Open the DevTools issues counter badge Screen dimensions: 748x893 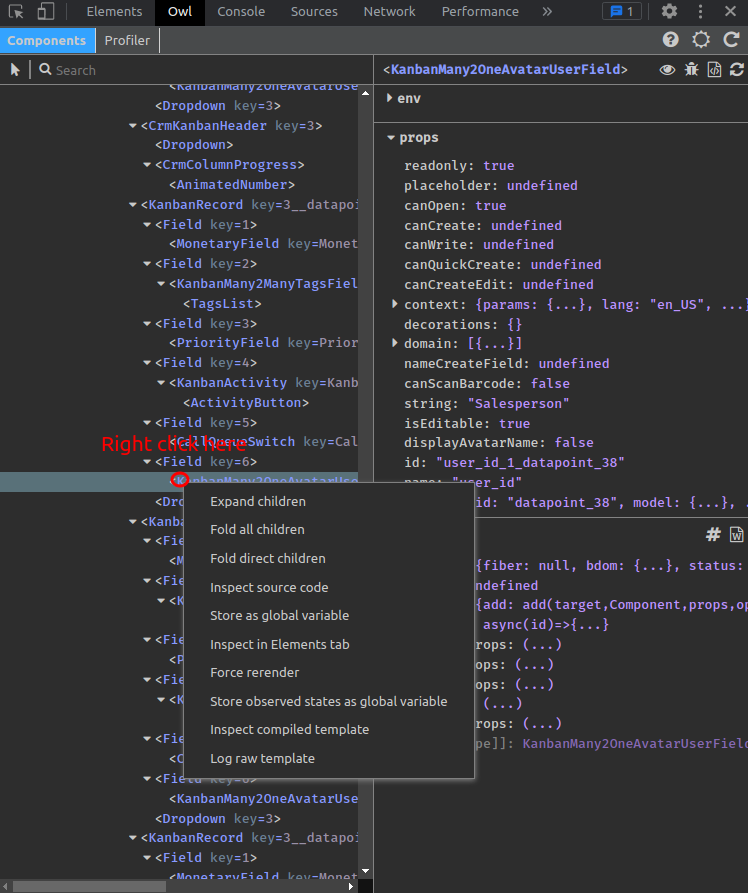tap(622, 11)
